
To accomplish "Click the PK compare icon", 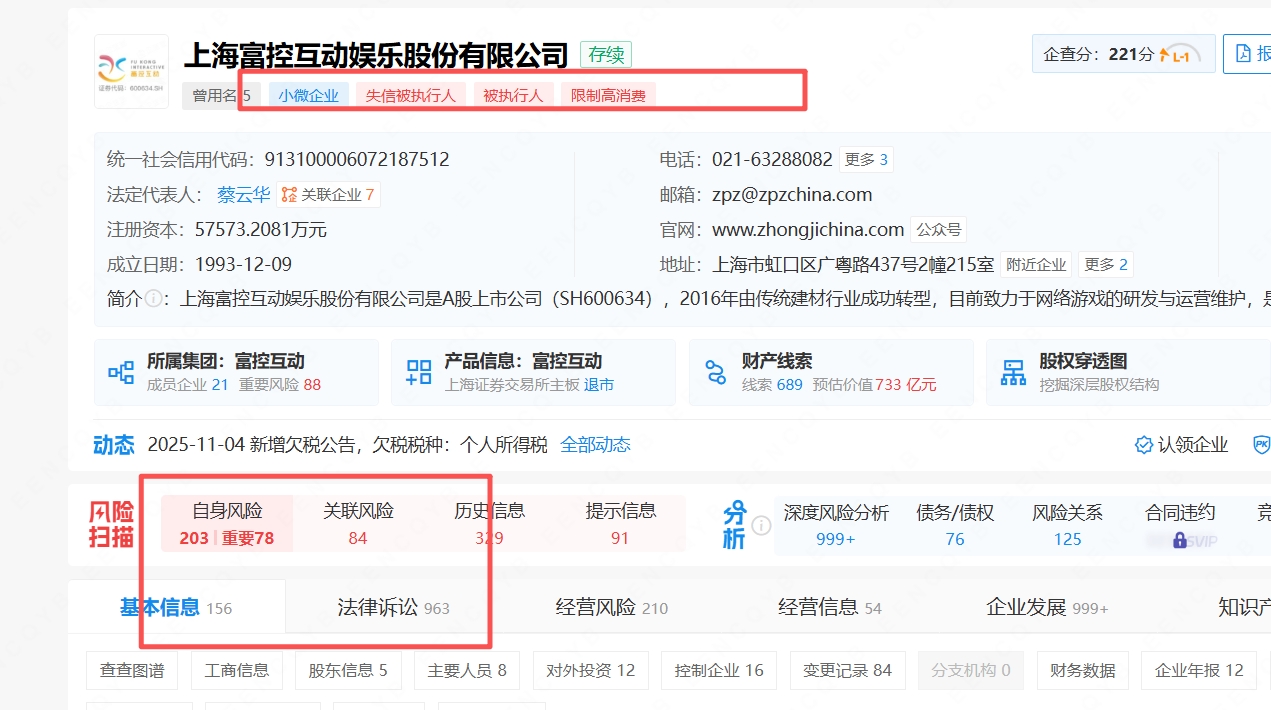I will click(1262, 445).
